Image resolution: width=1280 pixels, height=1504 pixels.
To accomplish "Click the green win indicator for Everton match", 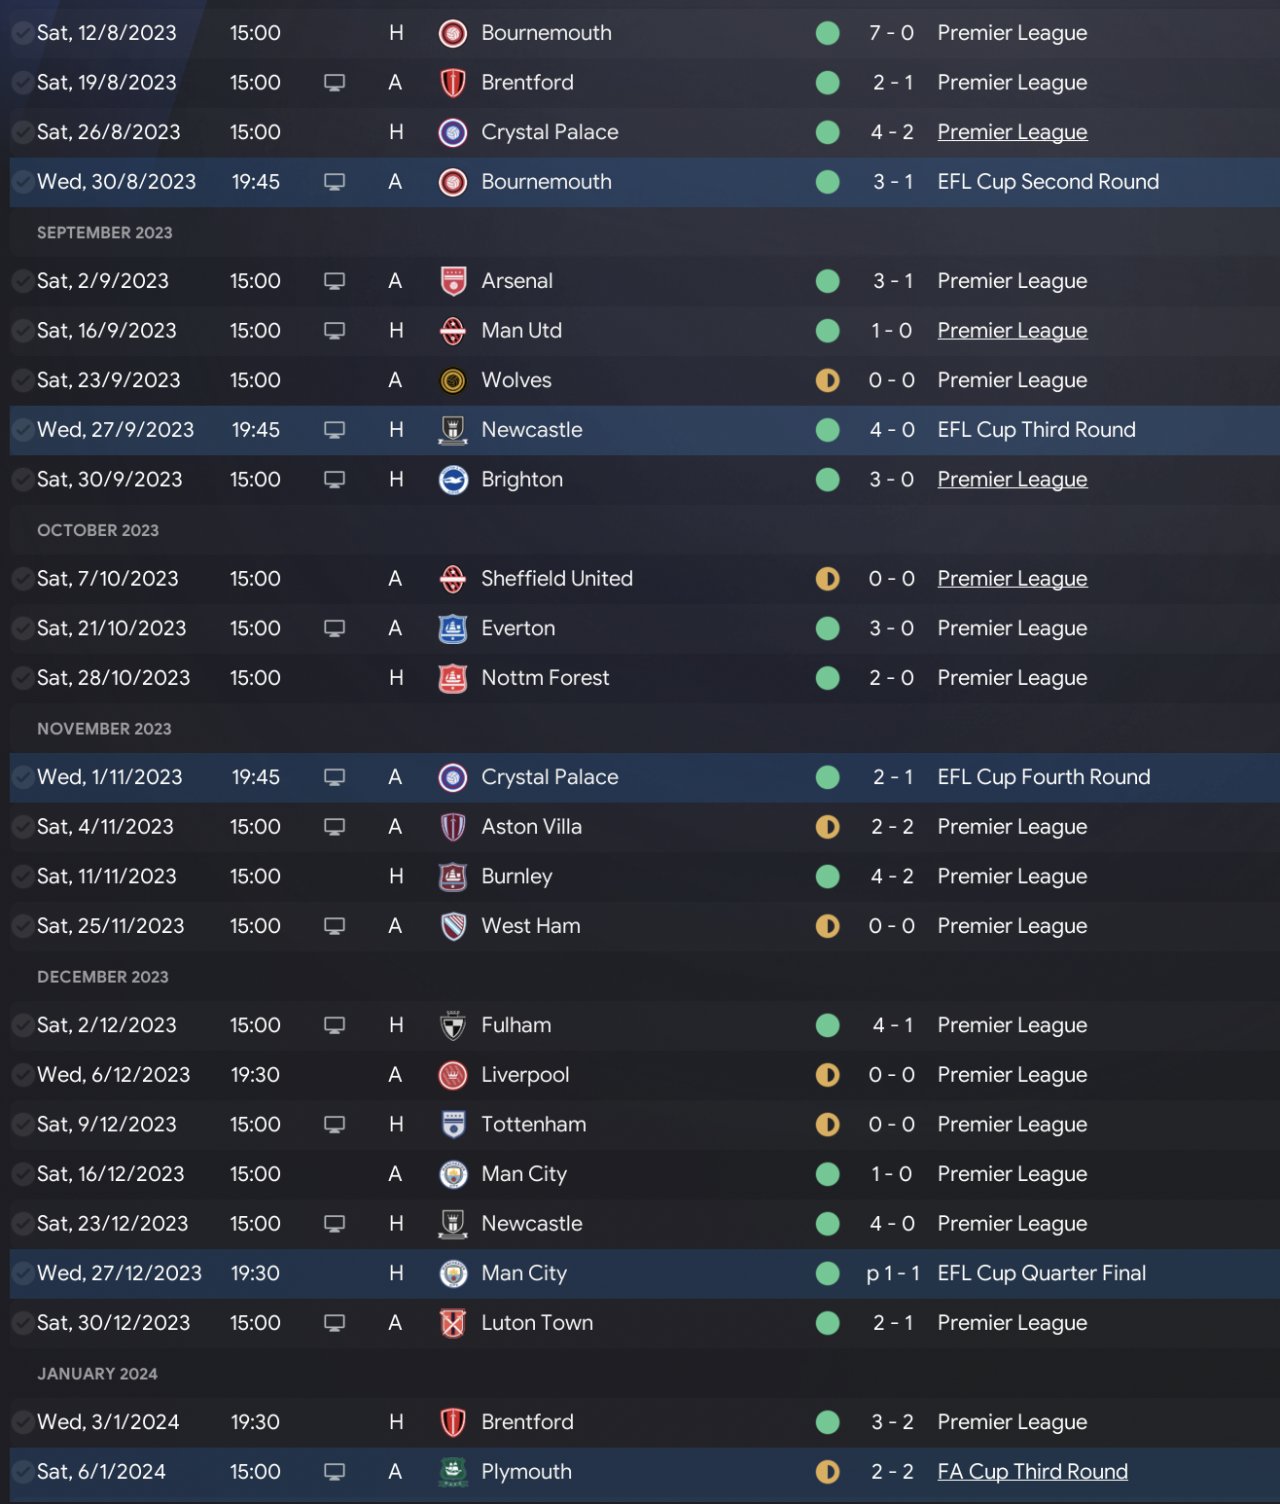I will [828, 629].
